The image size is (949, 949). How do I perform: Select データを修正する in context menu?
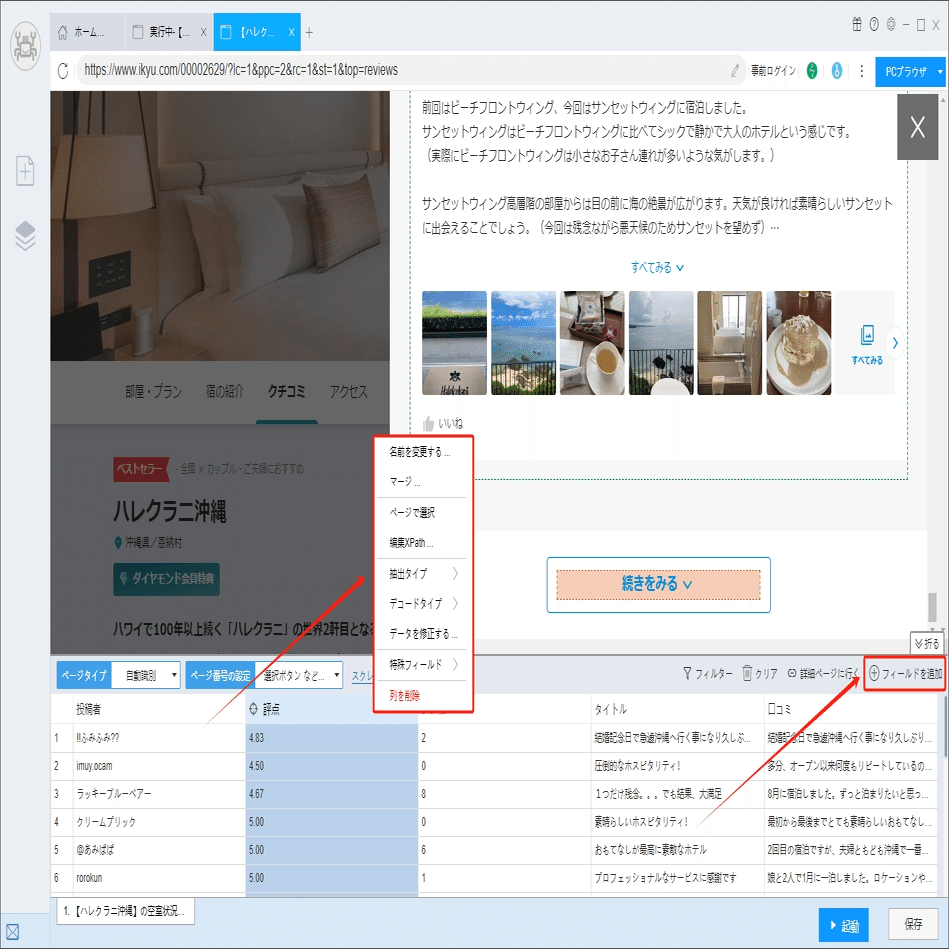tap(422, 634)
